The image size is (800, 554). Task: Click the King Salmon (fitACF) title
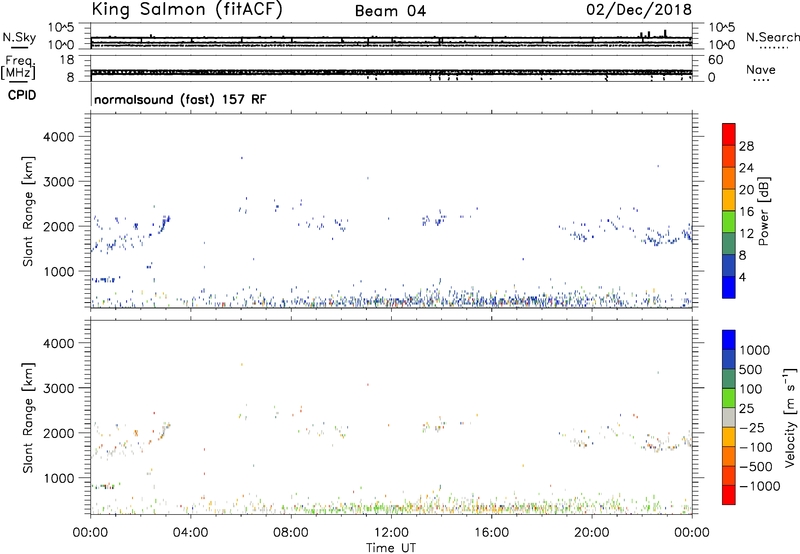pos(187,10)
